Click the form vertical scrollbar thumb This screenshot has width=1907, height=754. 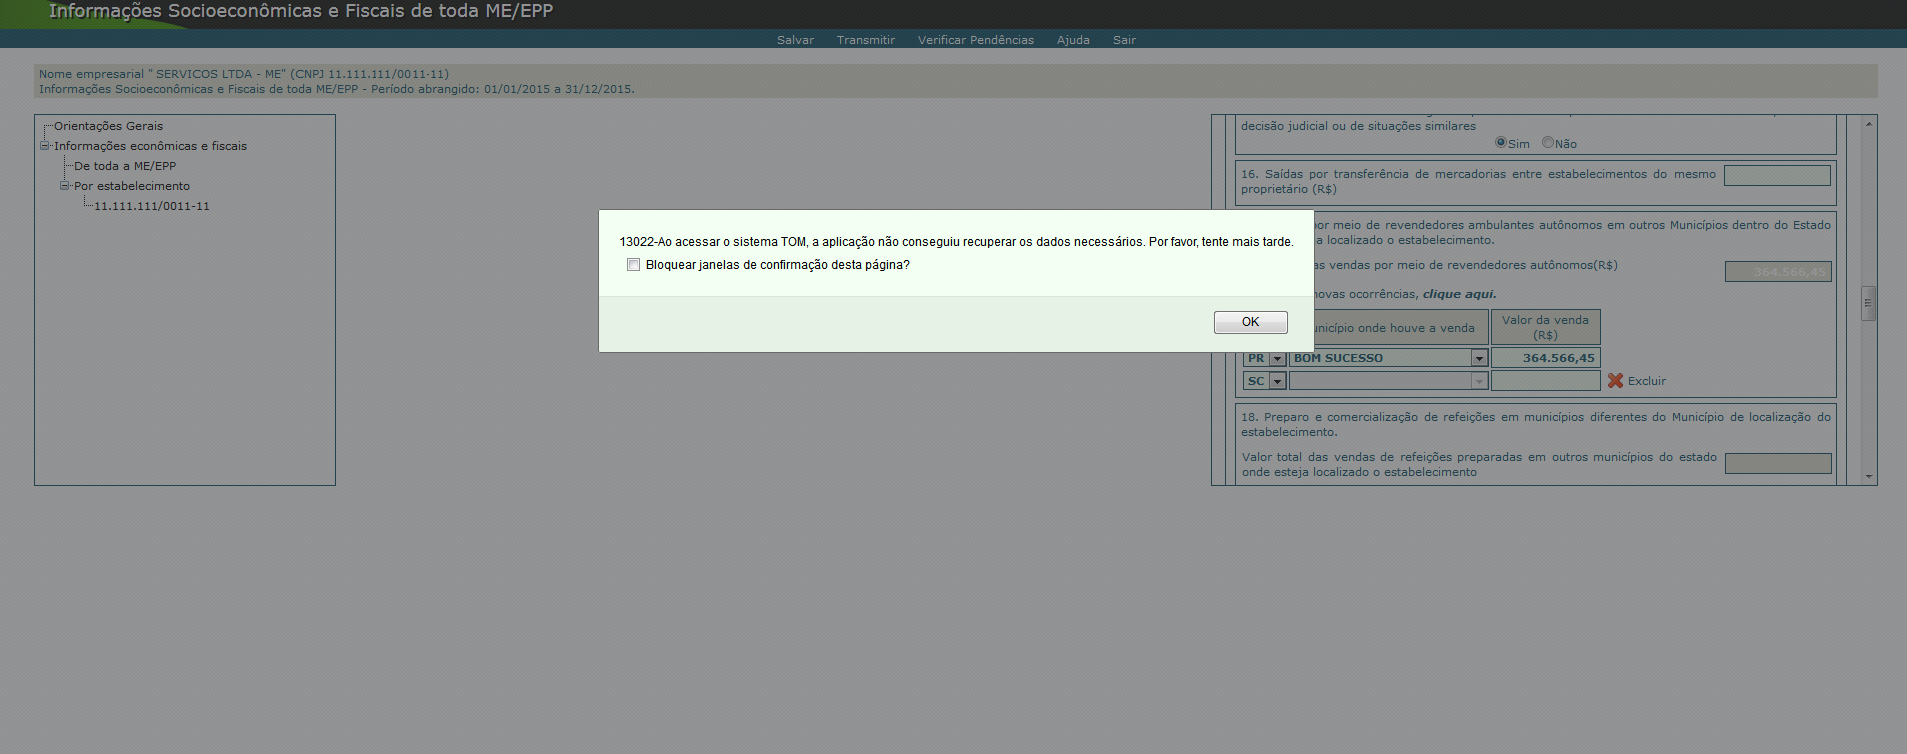(1868, 303)
